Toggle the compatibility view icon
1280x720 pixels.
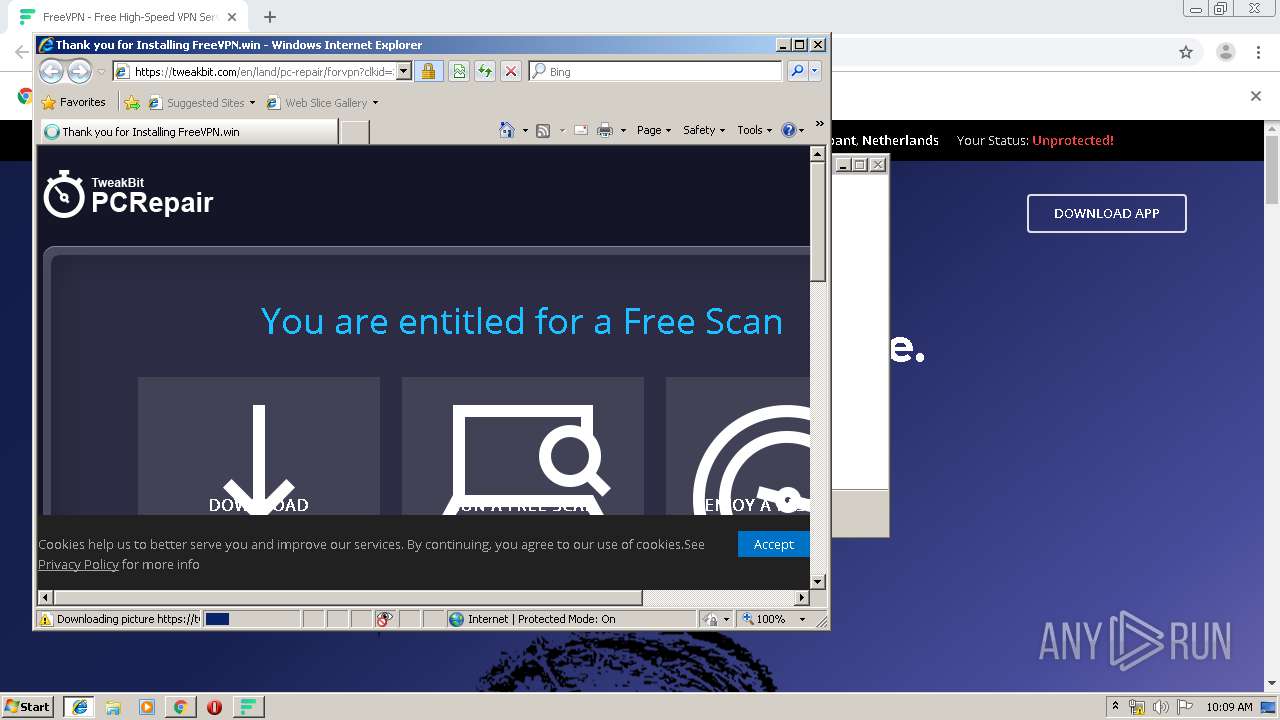click(458, 72)
